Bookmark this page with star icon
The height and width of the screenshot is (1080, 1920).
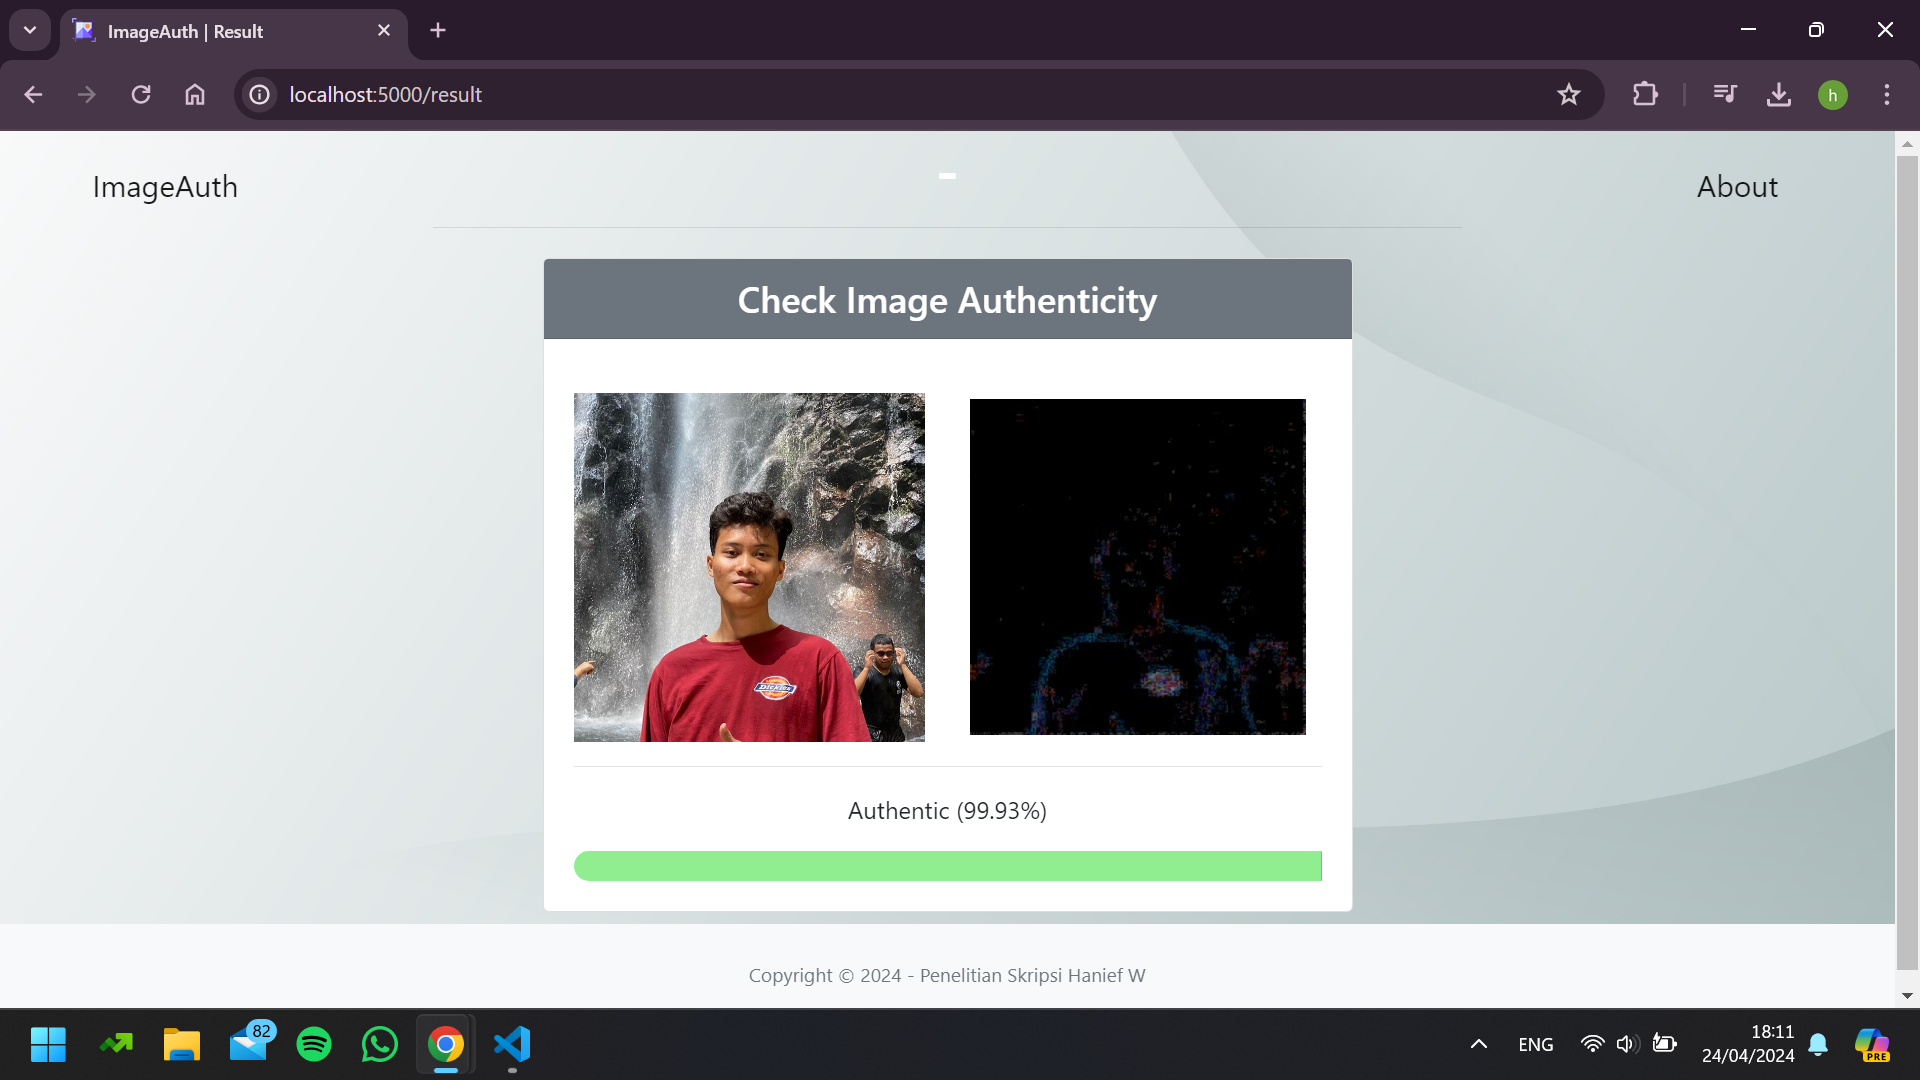(1568, 95)
